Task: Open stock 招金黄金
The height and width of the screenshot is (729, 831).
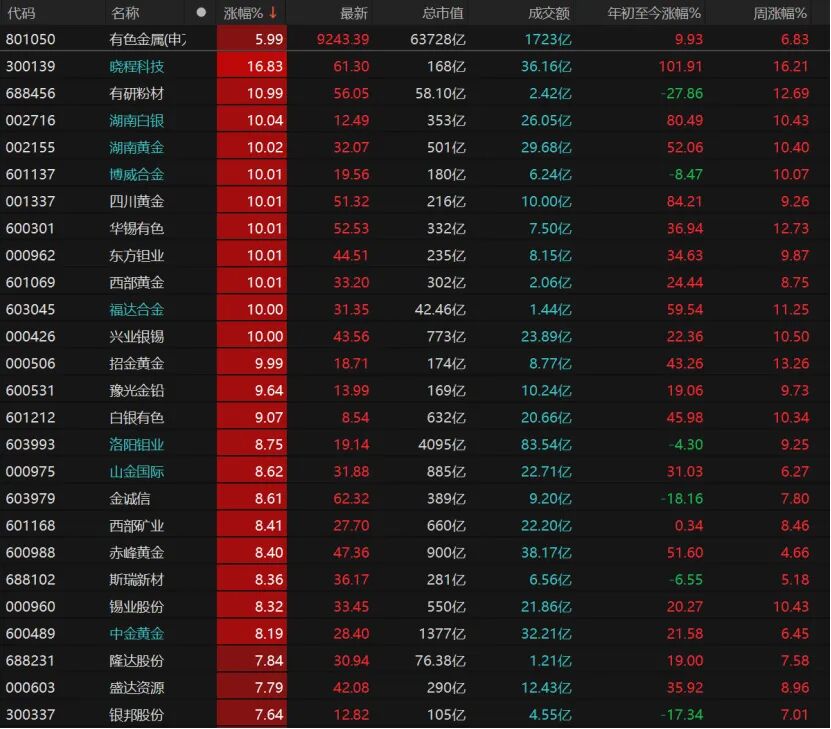Action: [137, 363]
